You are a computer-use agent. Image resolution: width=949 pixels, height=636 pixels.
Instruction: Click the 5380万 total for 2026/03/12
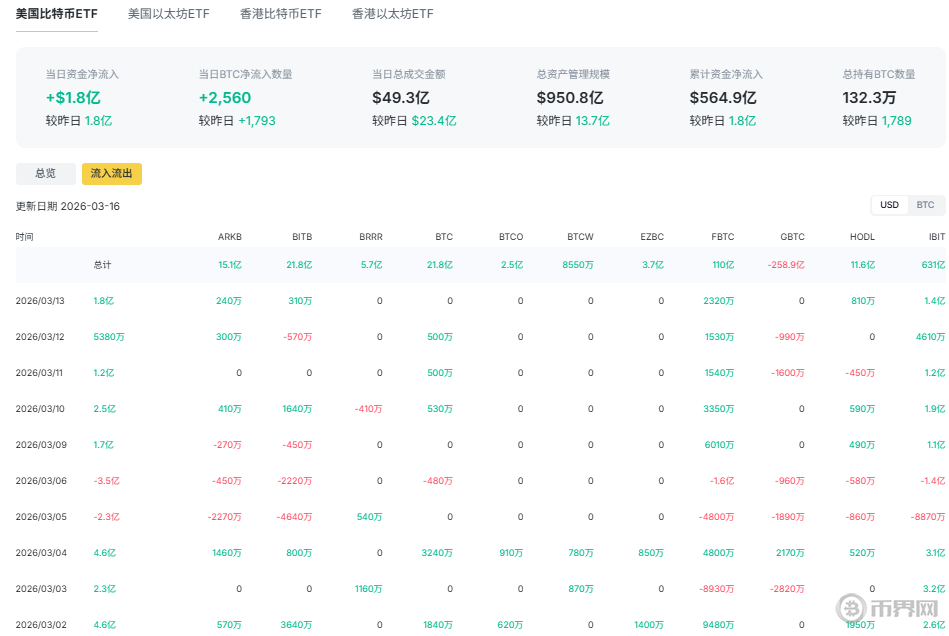pos(109,337)
